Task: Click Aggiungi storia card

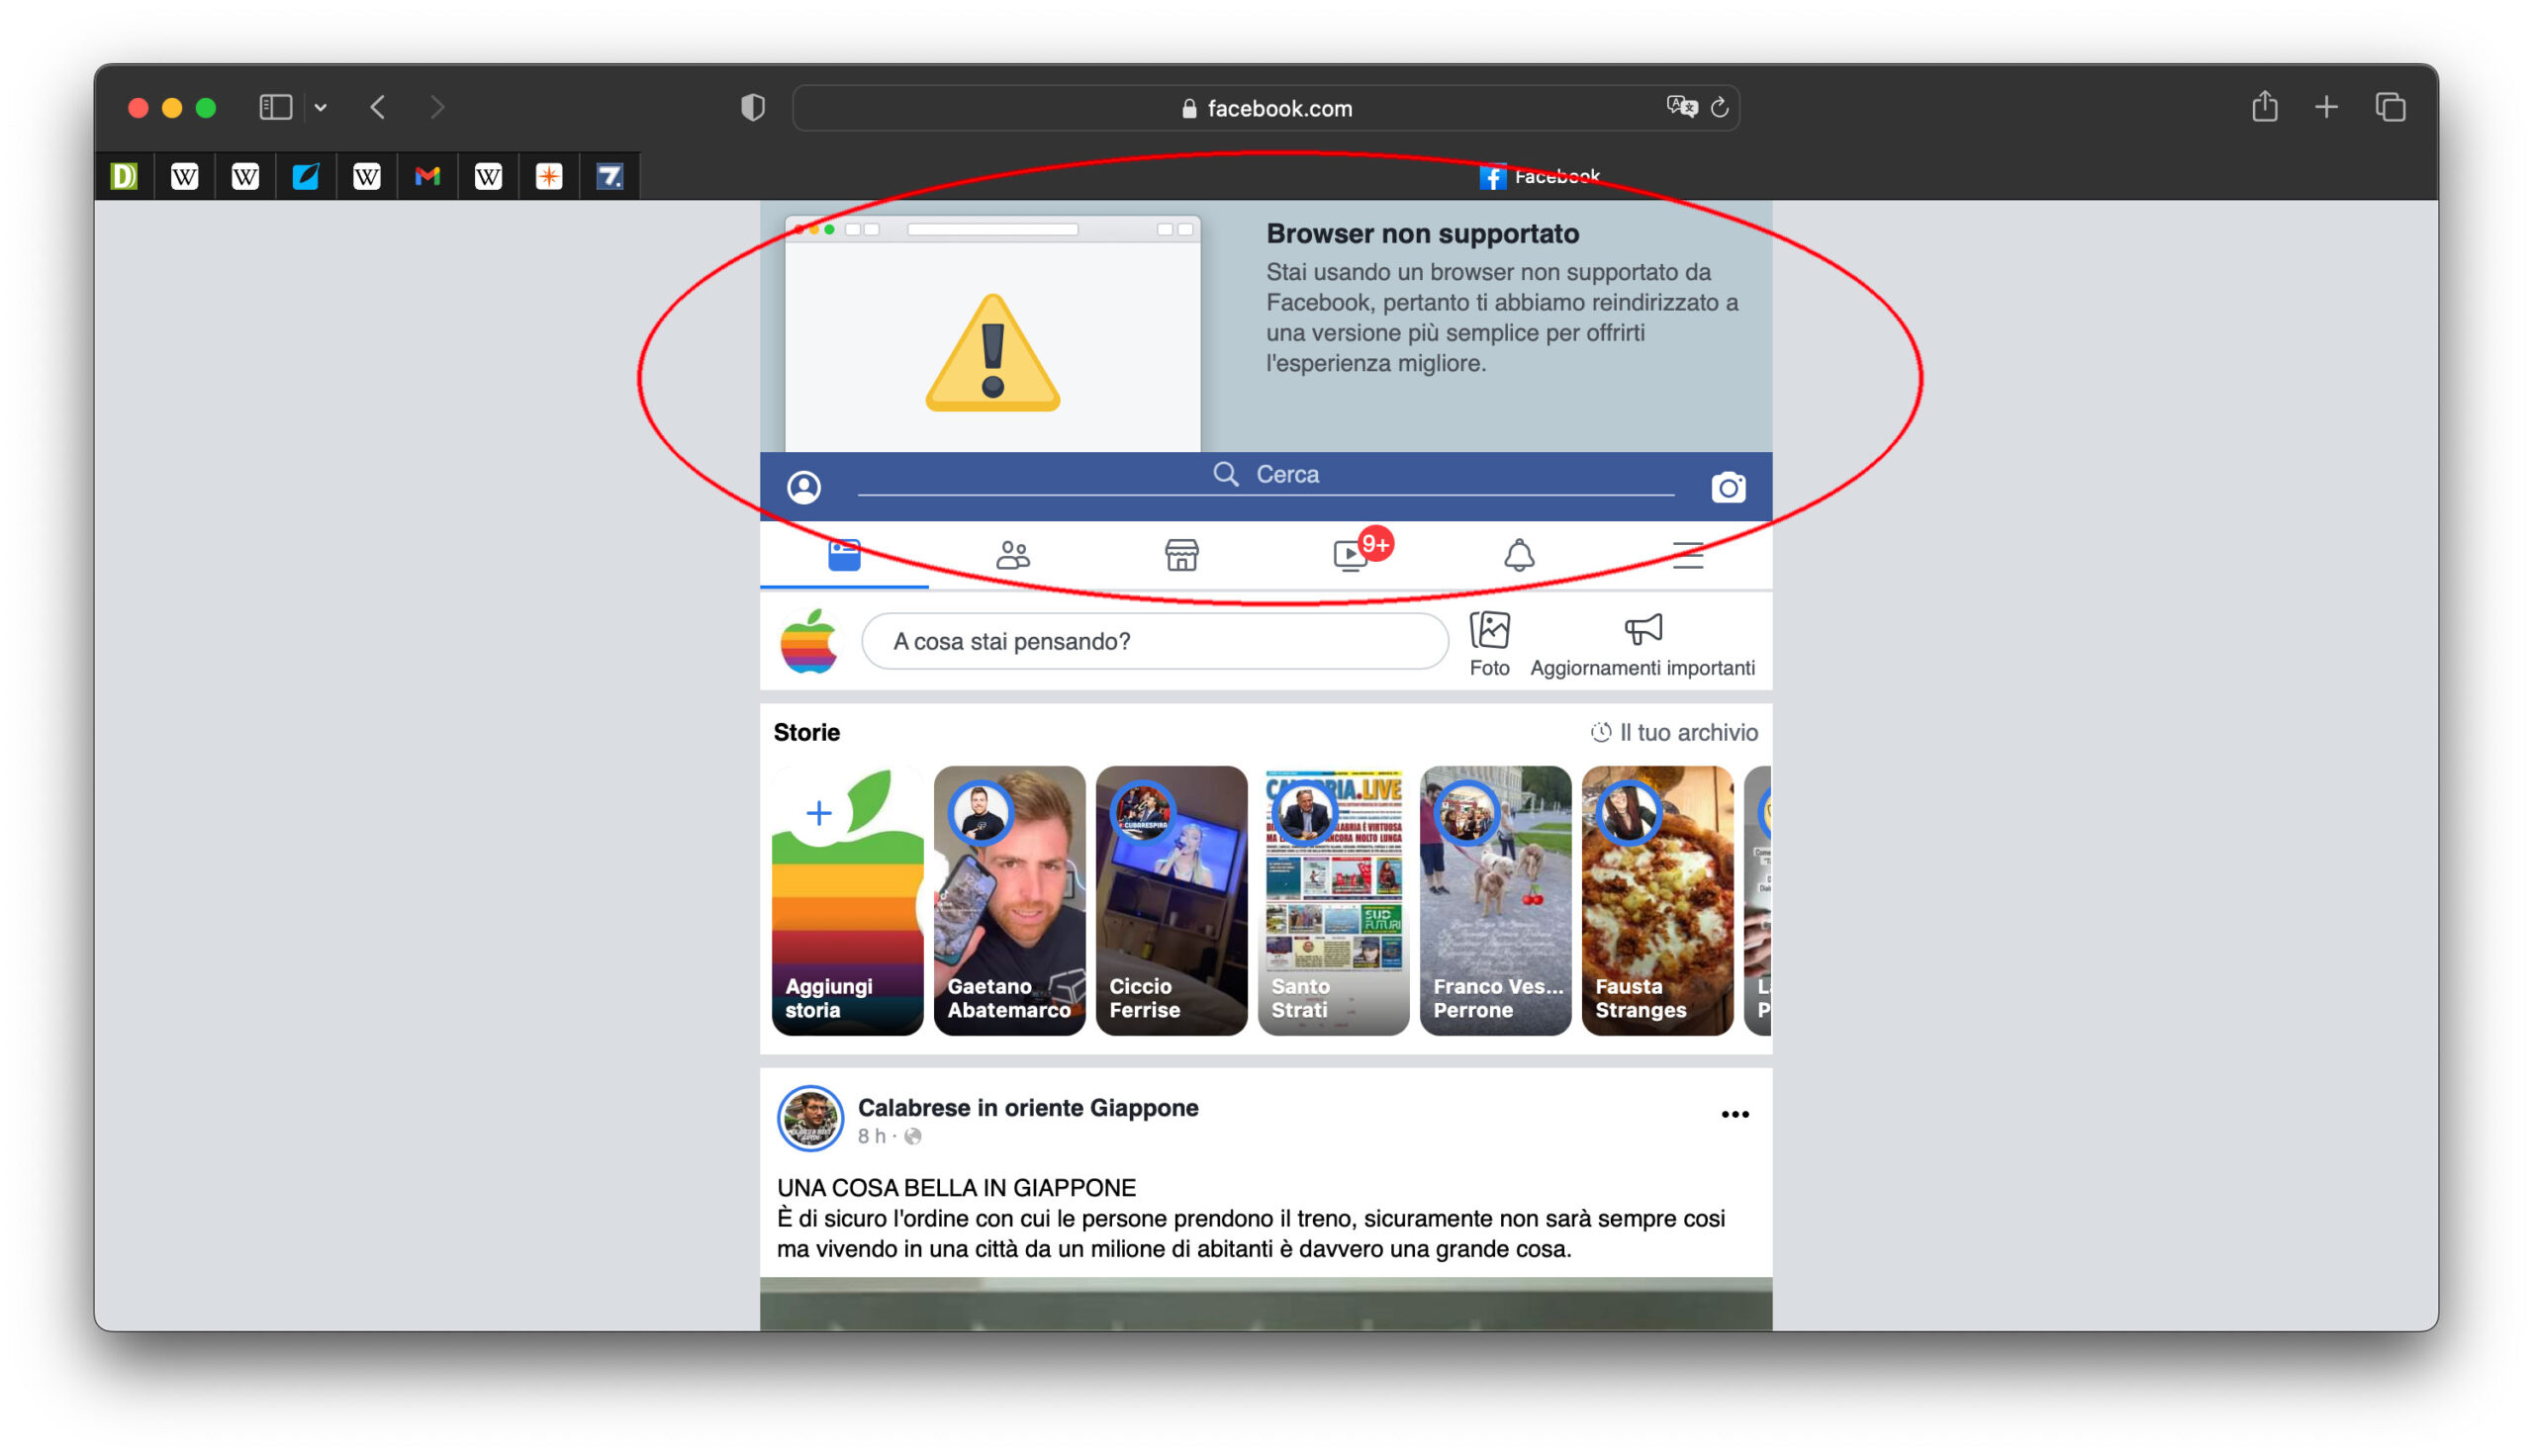Action: (x=847, y=900)
